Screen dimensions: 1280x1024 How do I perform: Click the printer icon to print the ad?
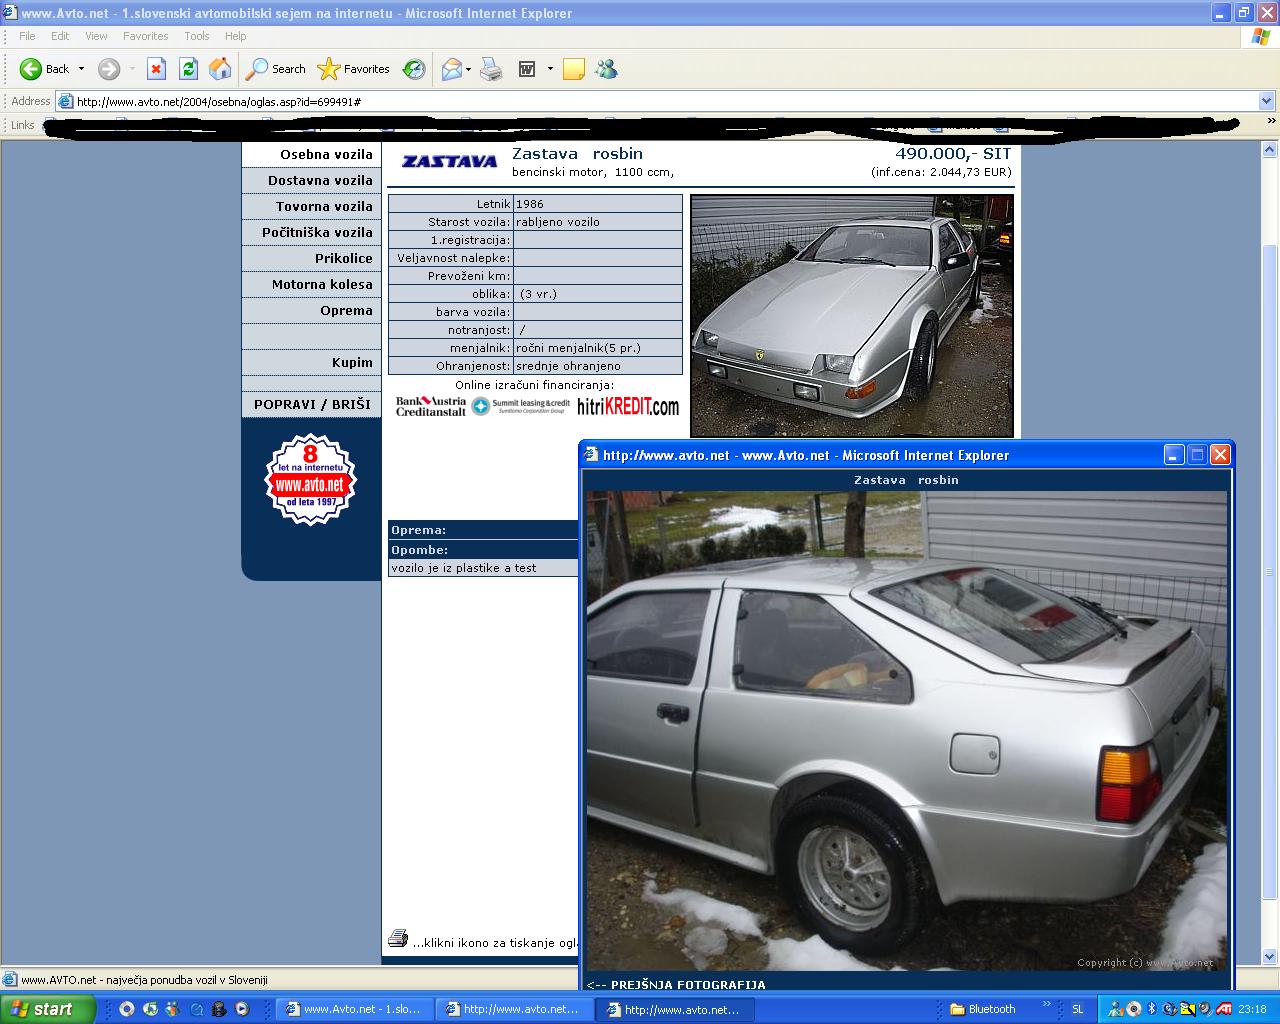pyautogui.click(x=398, y=939)
